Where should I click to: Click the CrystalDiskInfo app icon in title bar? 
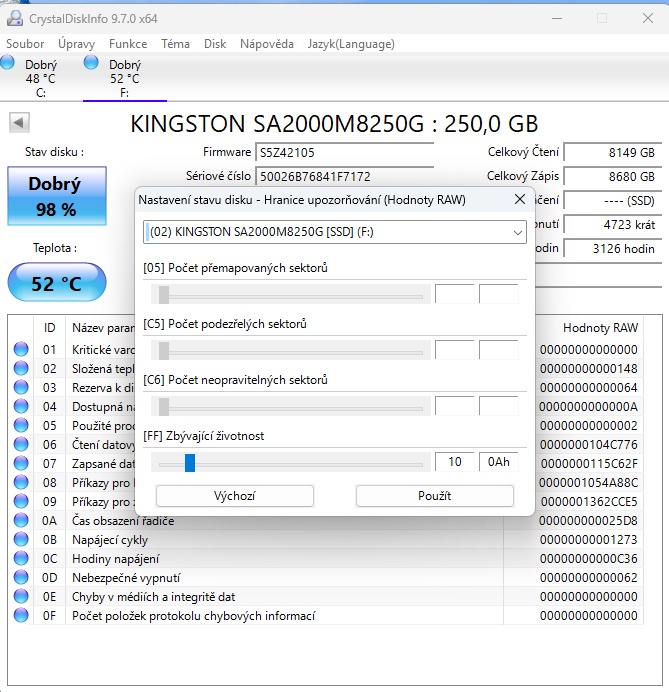point(15,18)
